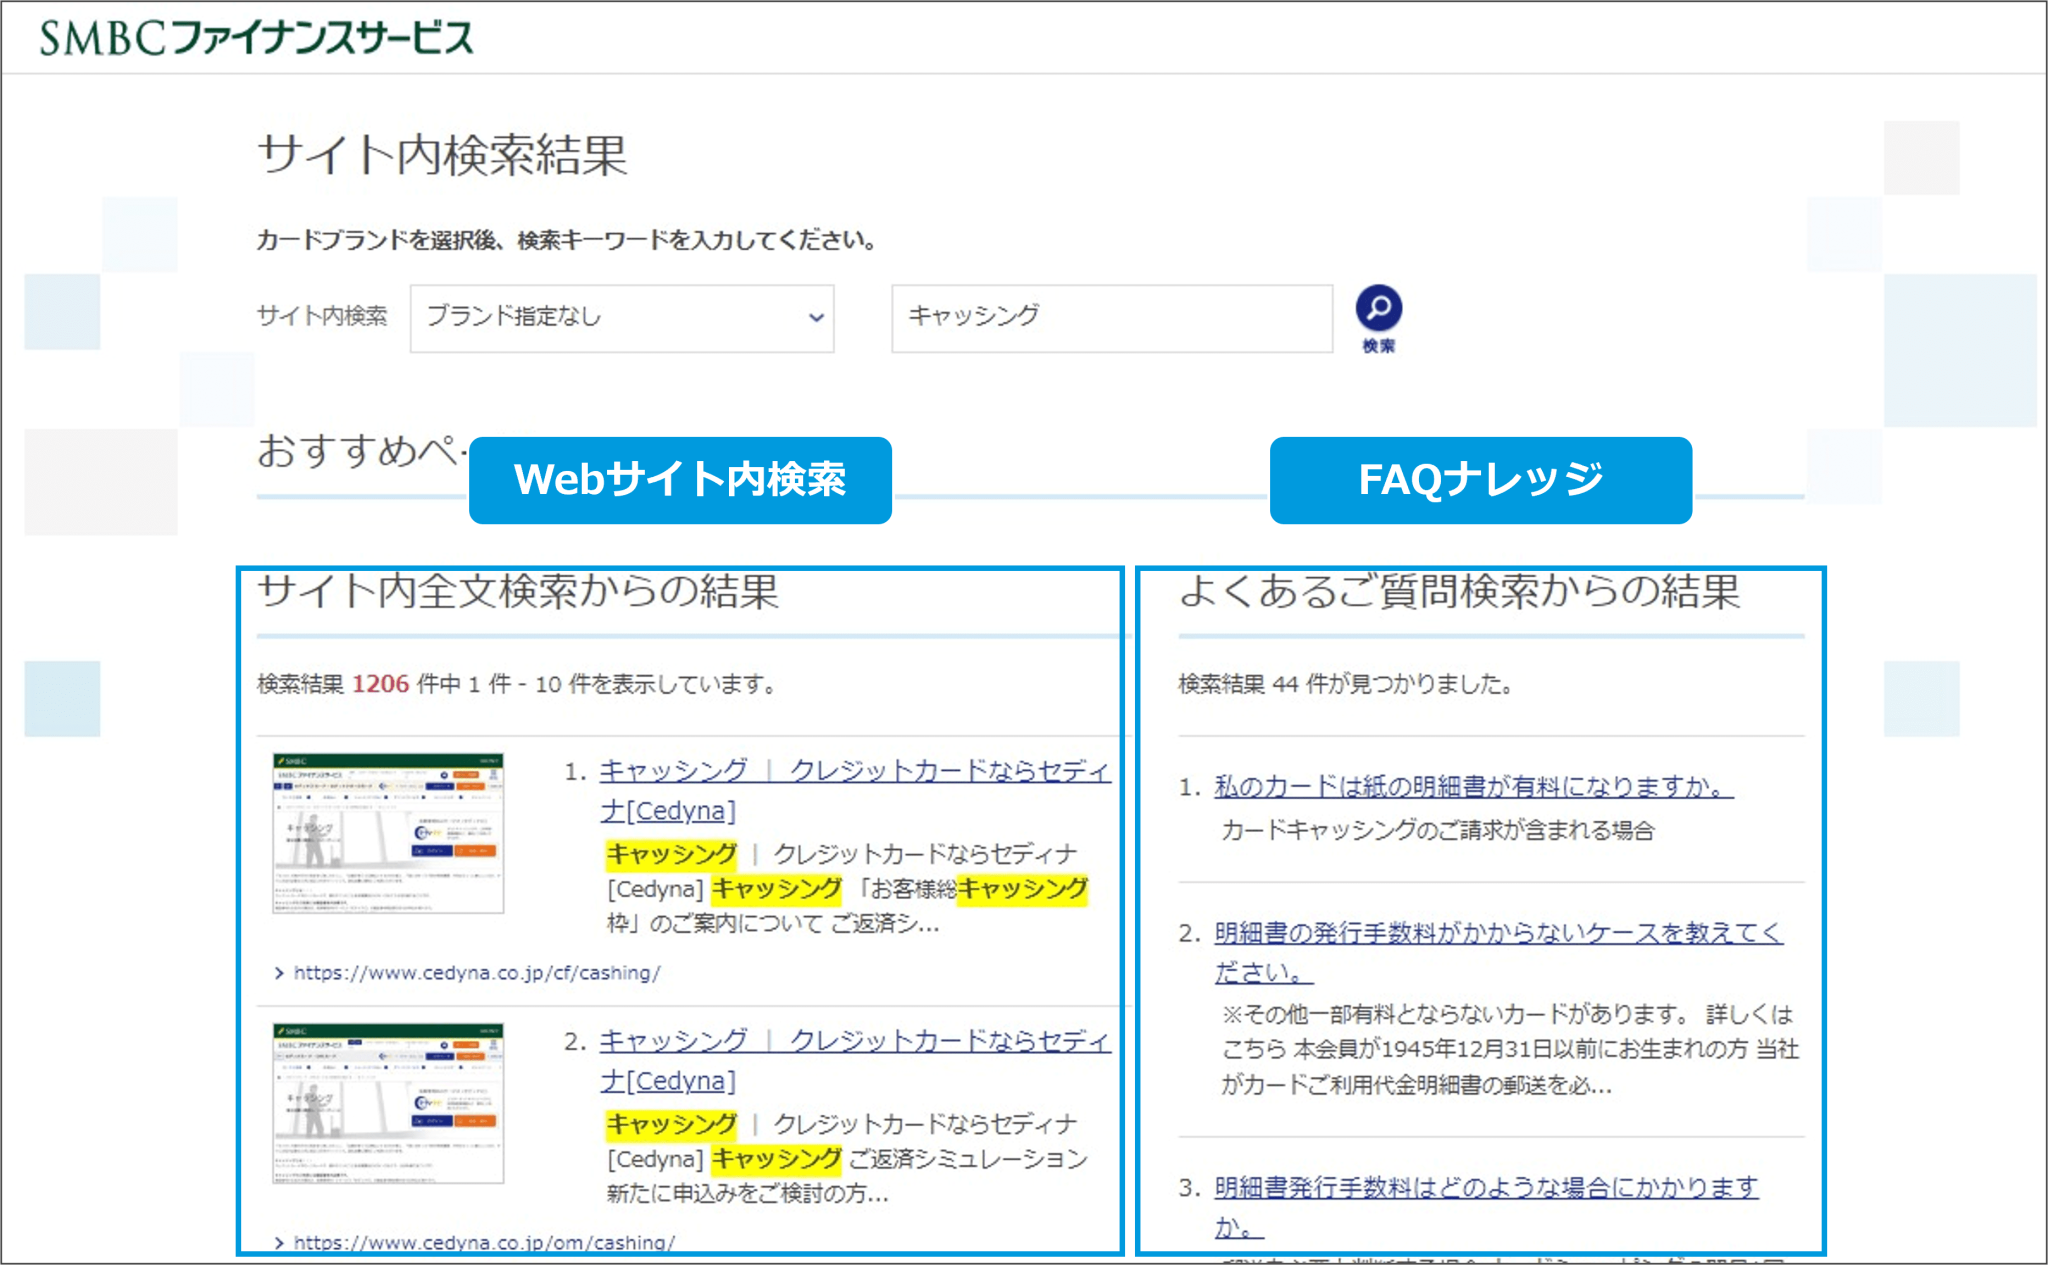Click the よくあるご質問検索からの結果 heading
Image resolution: width=2048 pixels, height=1265 pixels.
coord(1460,591)
